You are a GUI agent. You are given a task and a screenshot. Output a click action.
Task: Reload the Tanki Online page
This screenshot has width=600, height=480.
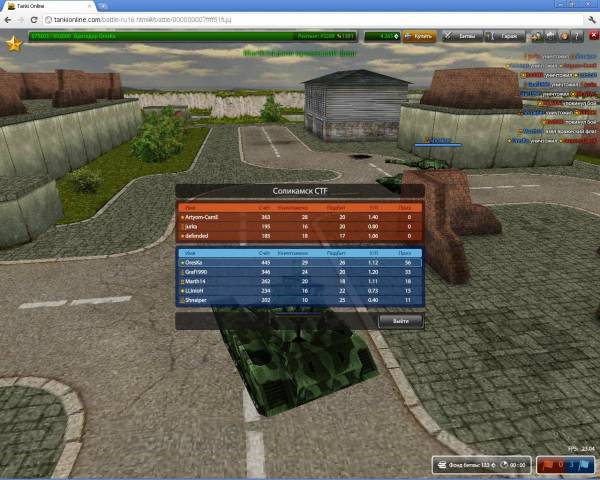34,20
